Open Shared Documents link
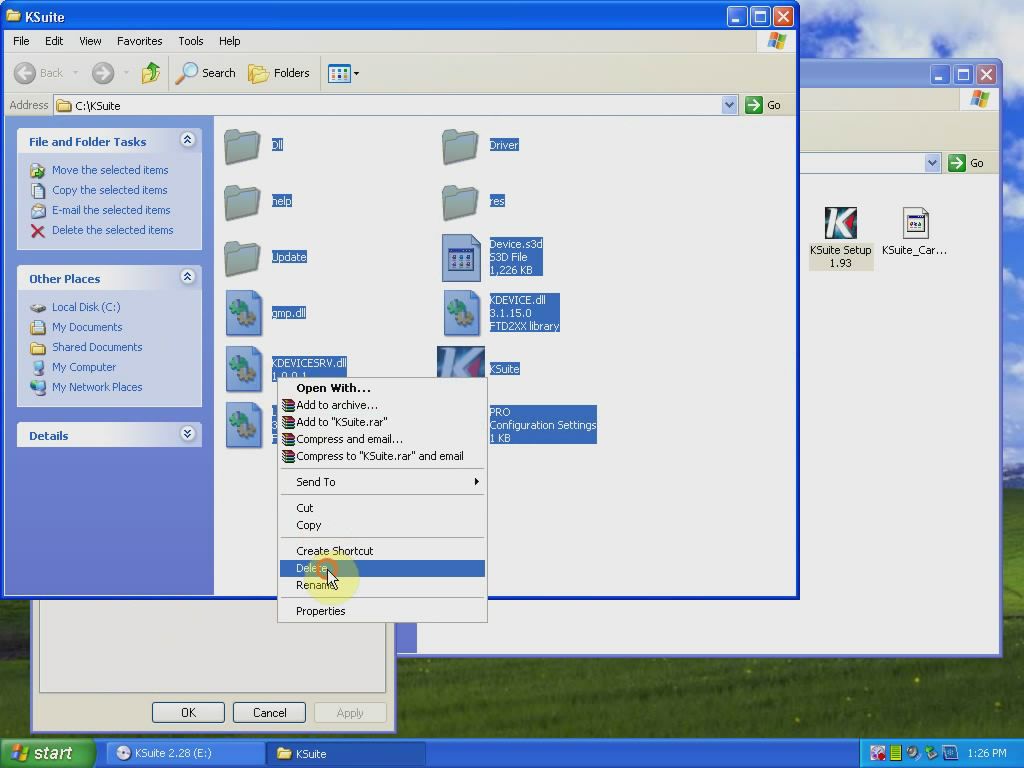Screen dimensions: 1024x768 pos(97,347)
